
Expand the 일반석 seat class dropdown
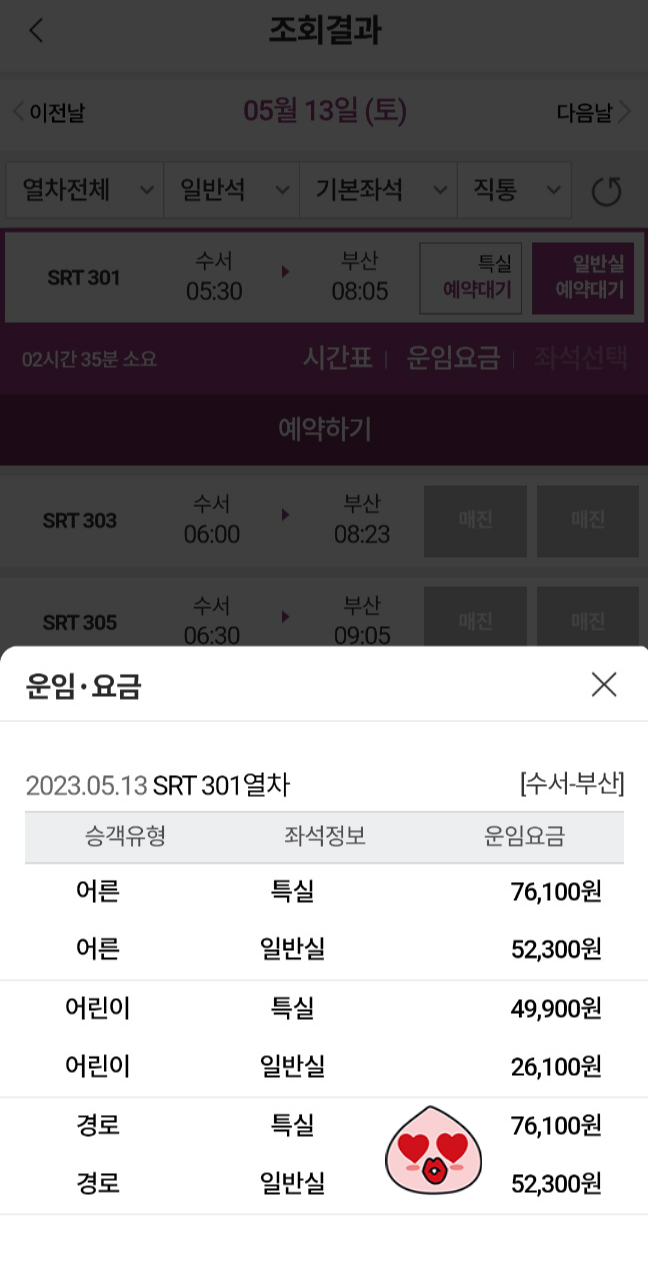point(232,190)
